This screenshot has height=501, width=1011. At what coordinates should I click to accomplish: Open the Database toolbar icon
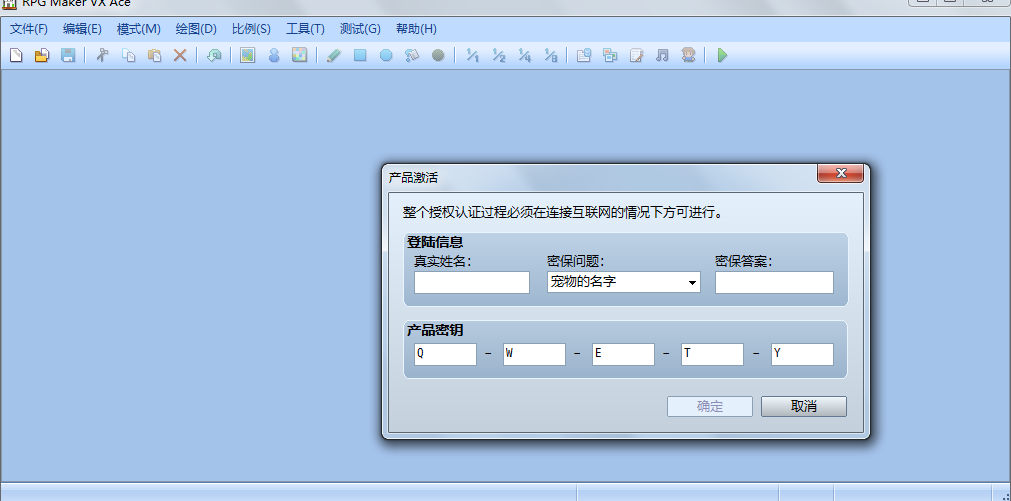pyautogui.click(x=584, y=55)
